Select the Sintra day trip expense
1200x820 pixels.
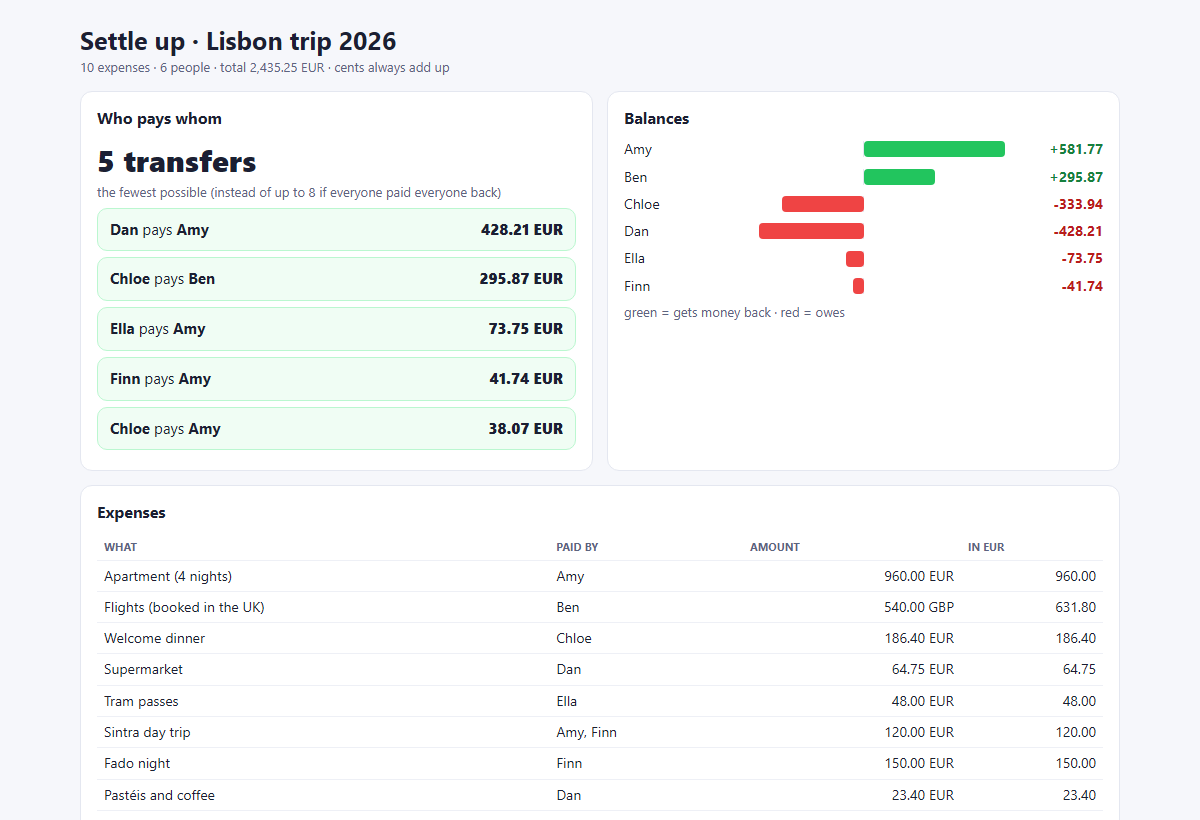pyautogui.click(x=600, y=732)
